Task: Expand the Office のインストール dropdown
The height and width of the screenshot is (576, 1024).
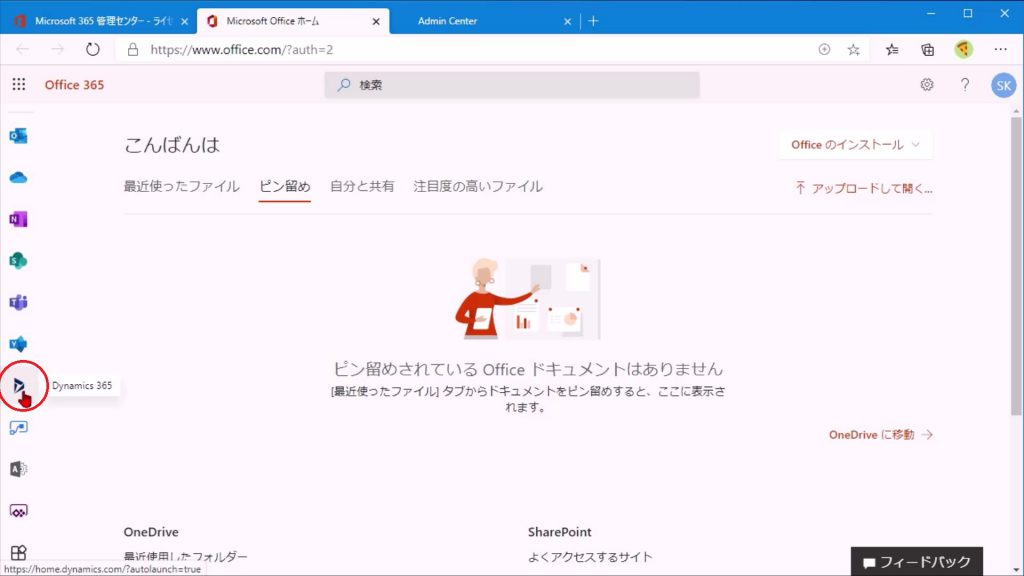Action: (856, 145)
